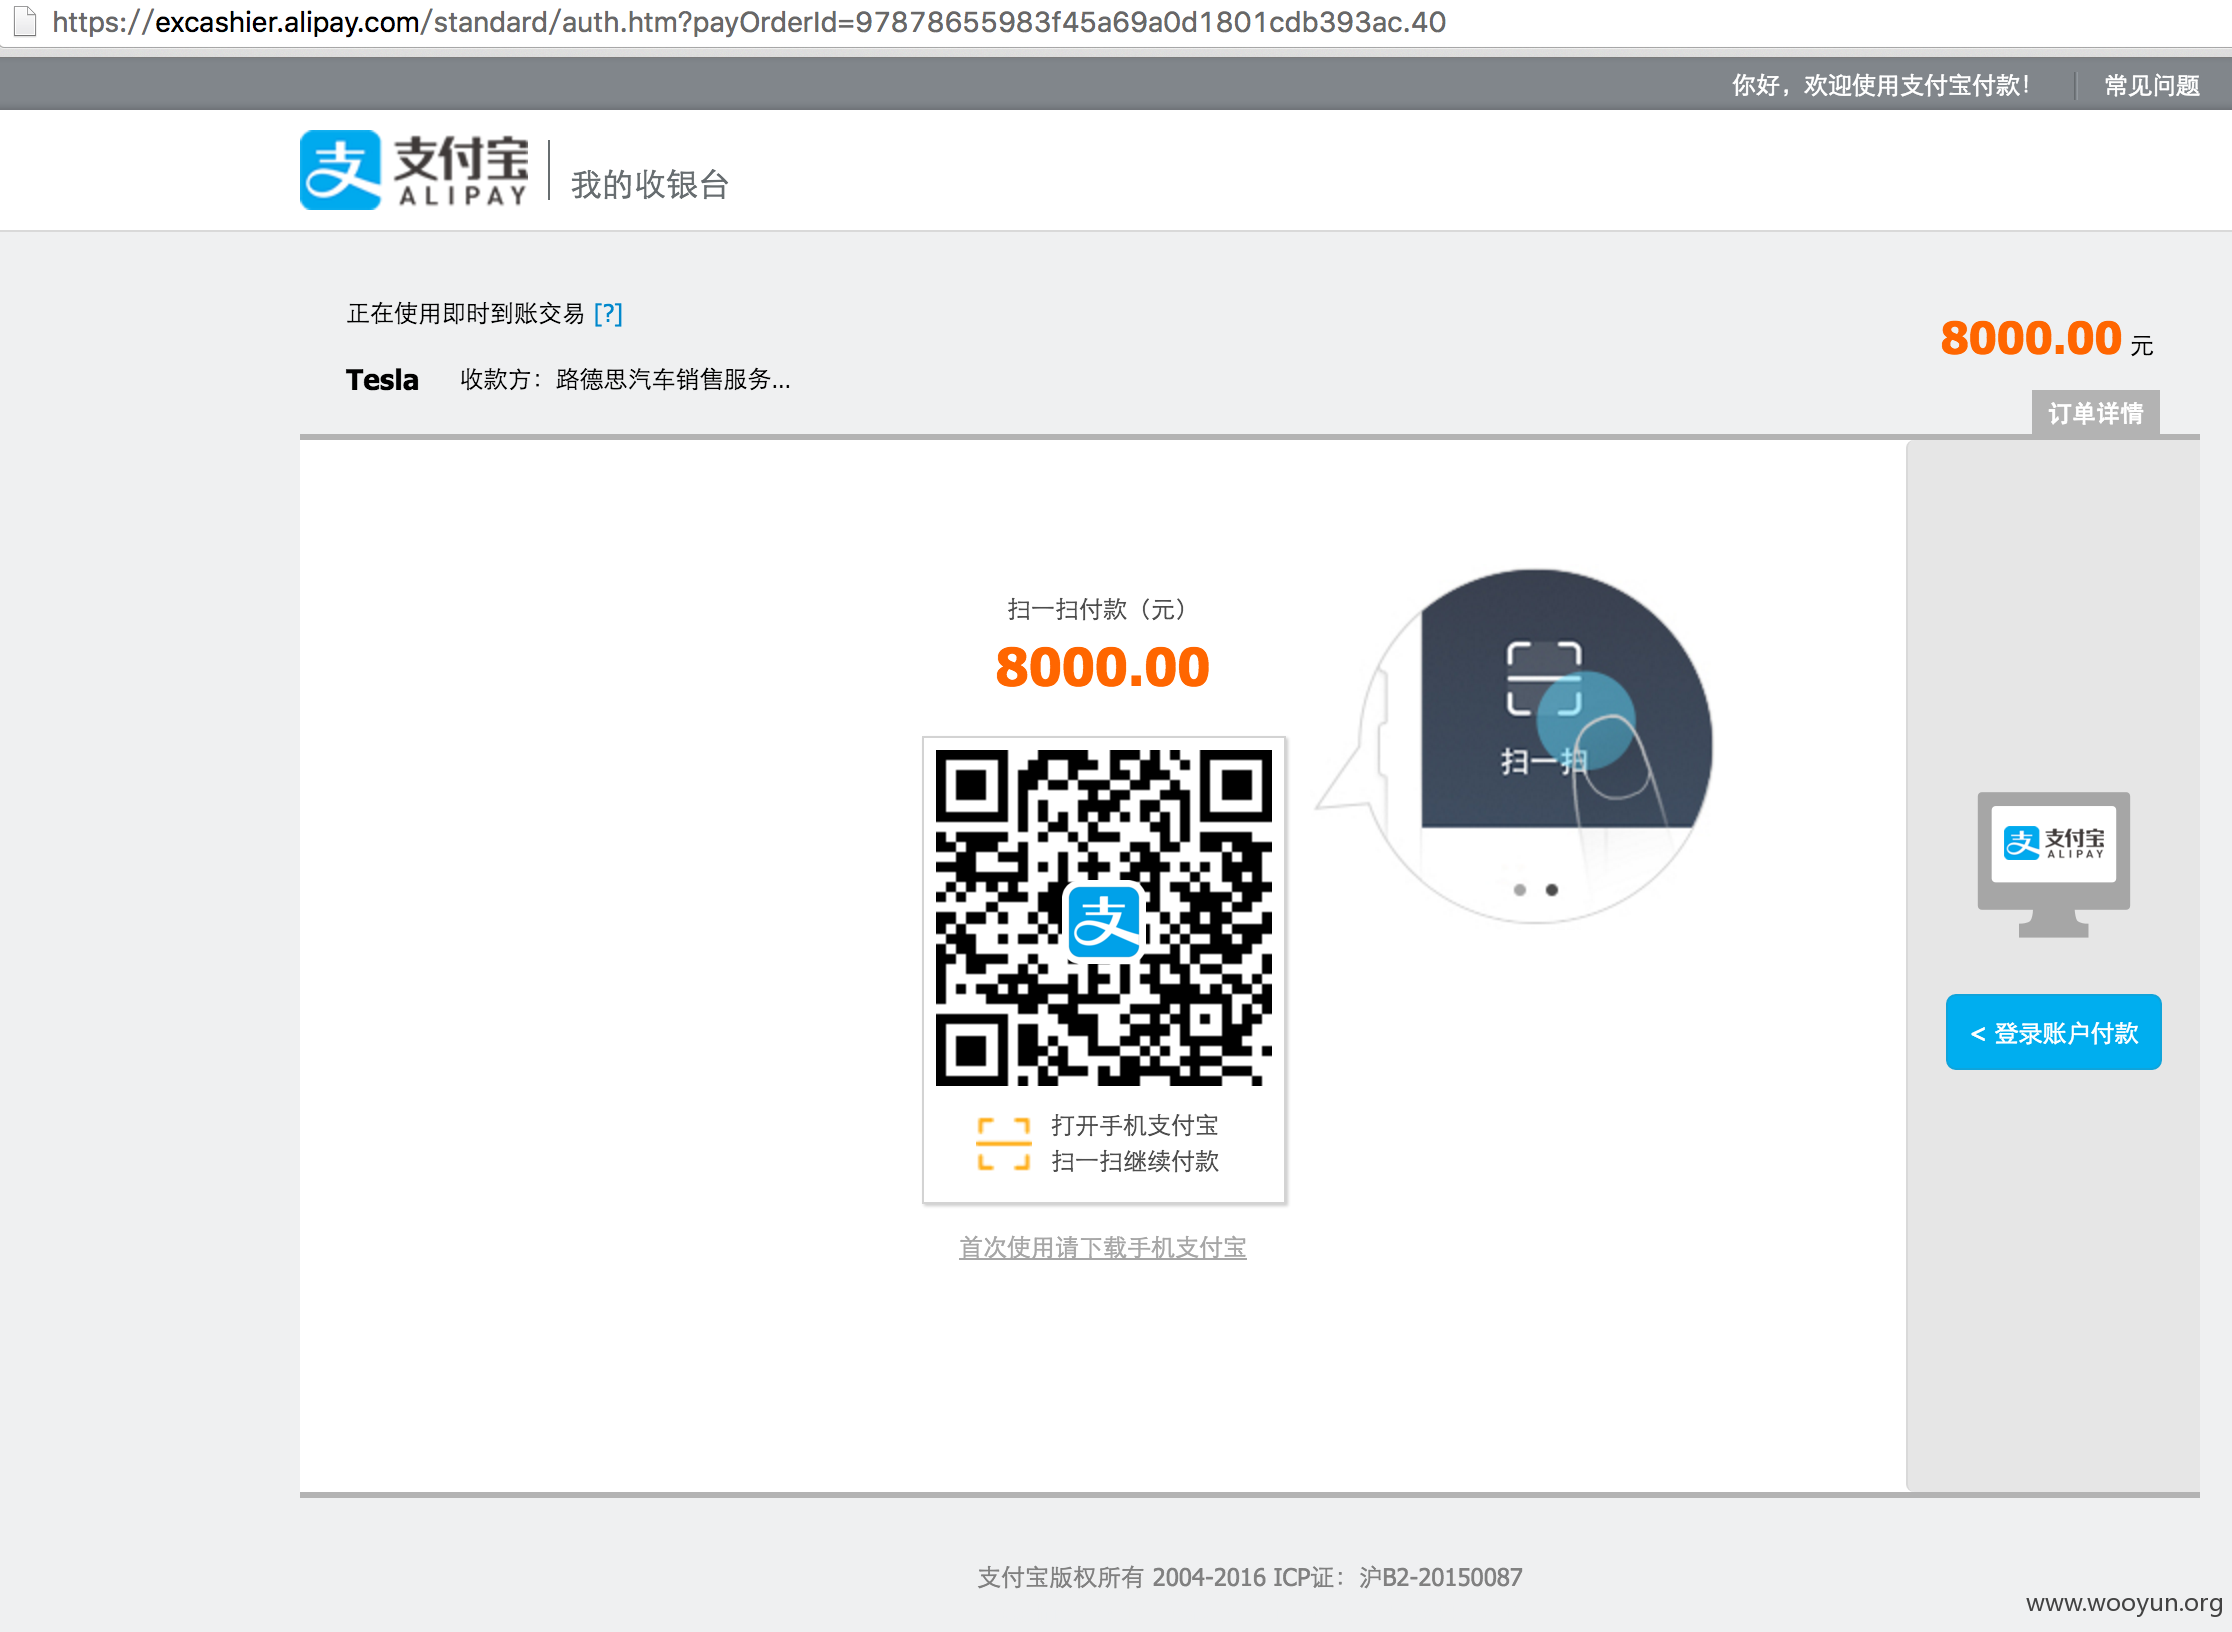Click the [?] help link for 即时到账交易
This screenshot has width=2232, height=1632.
click(608, 314)
